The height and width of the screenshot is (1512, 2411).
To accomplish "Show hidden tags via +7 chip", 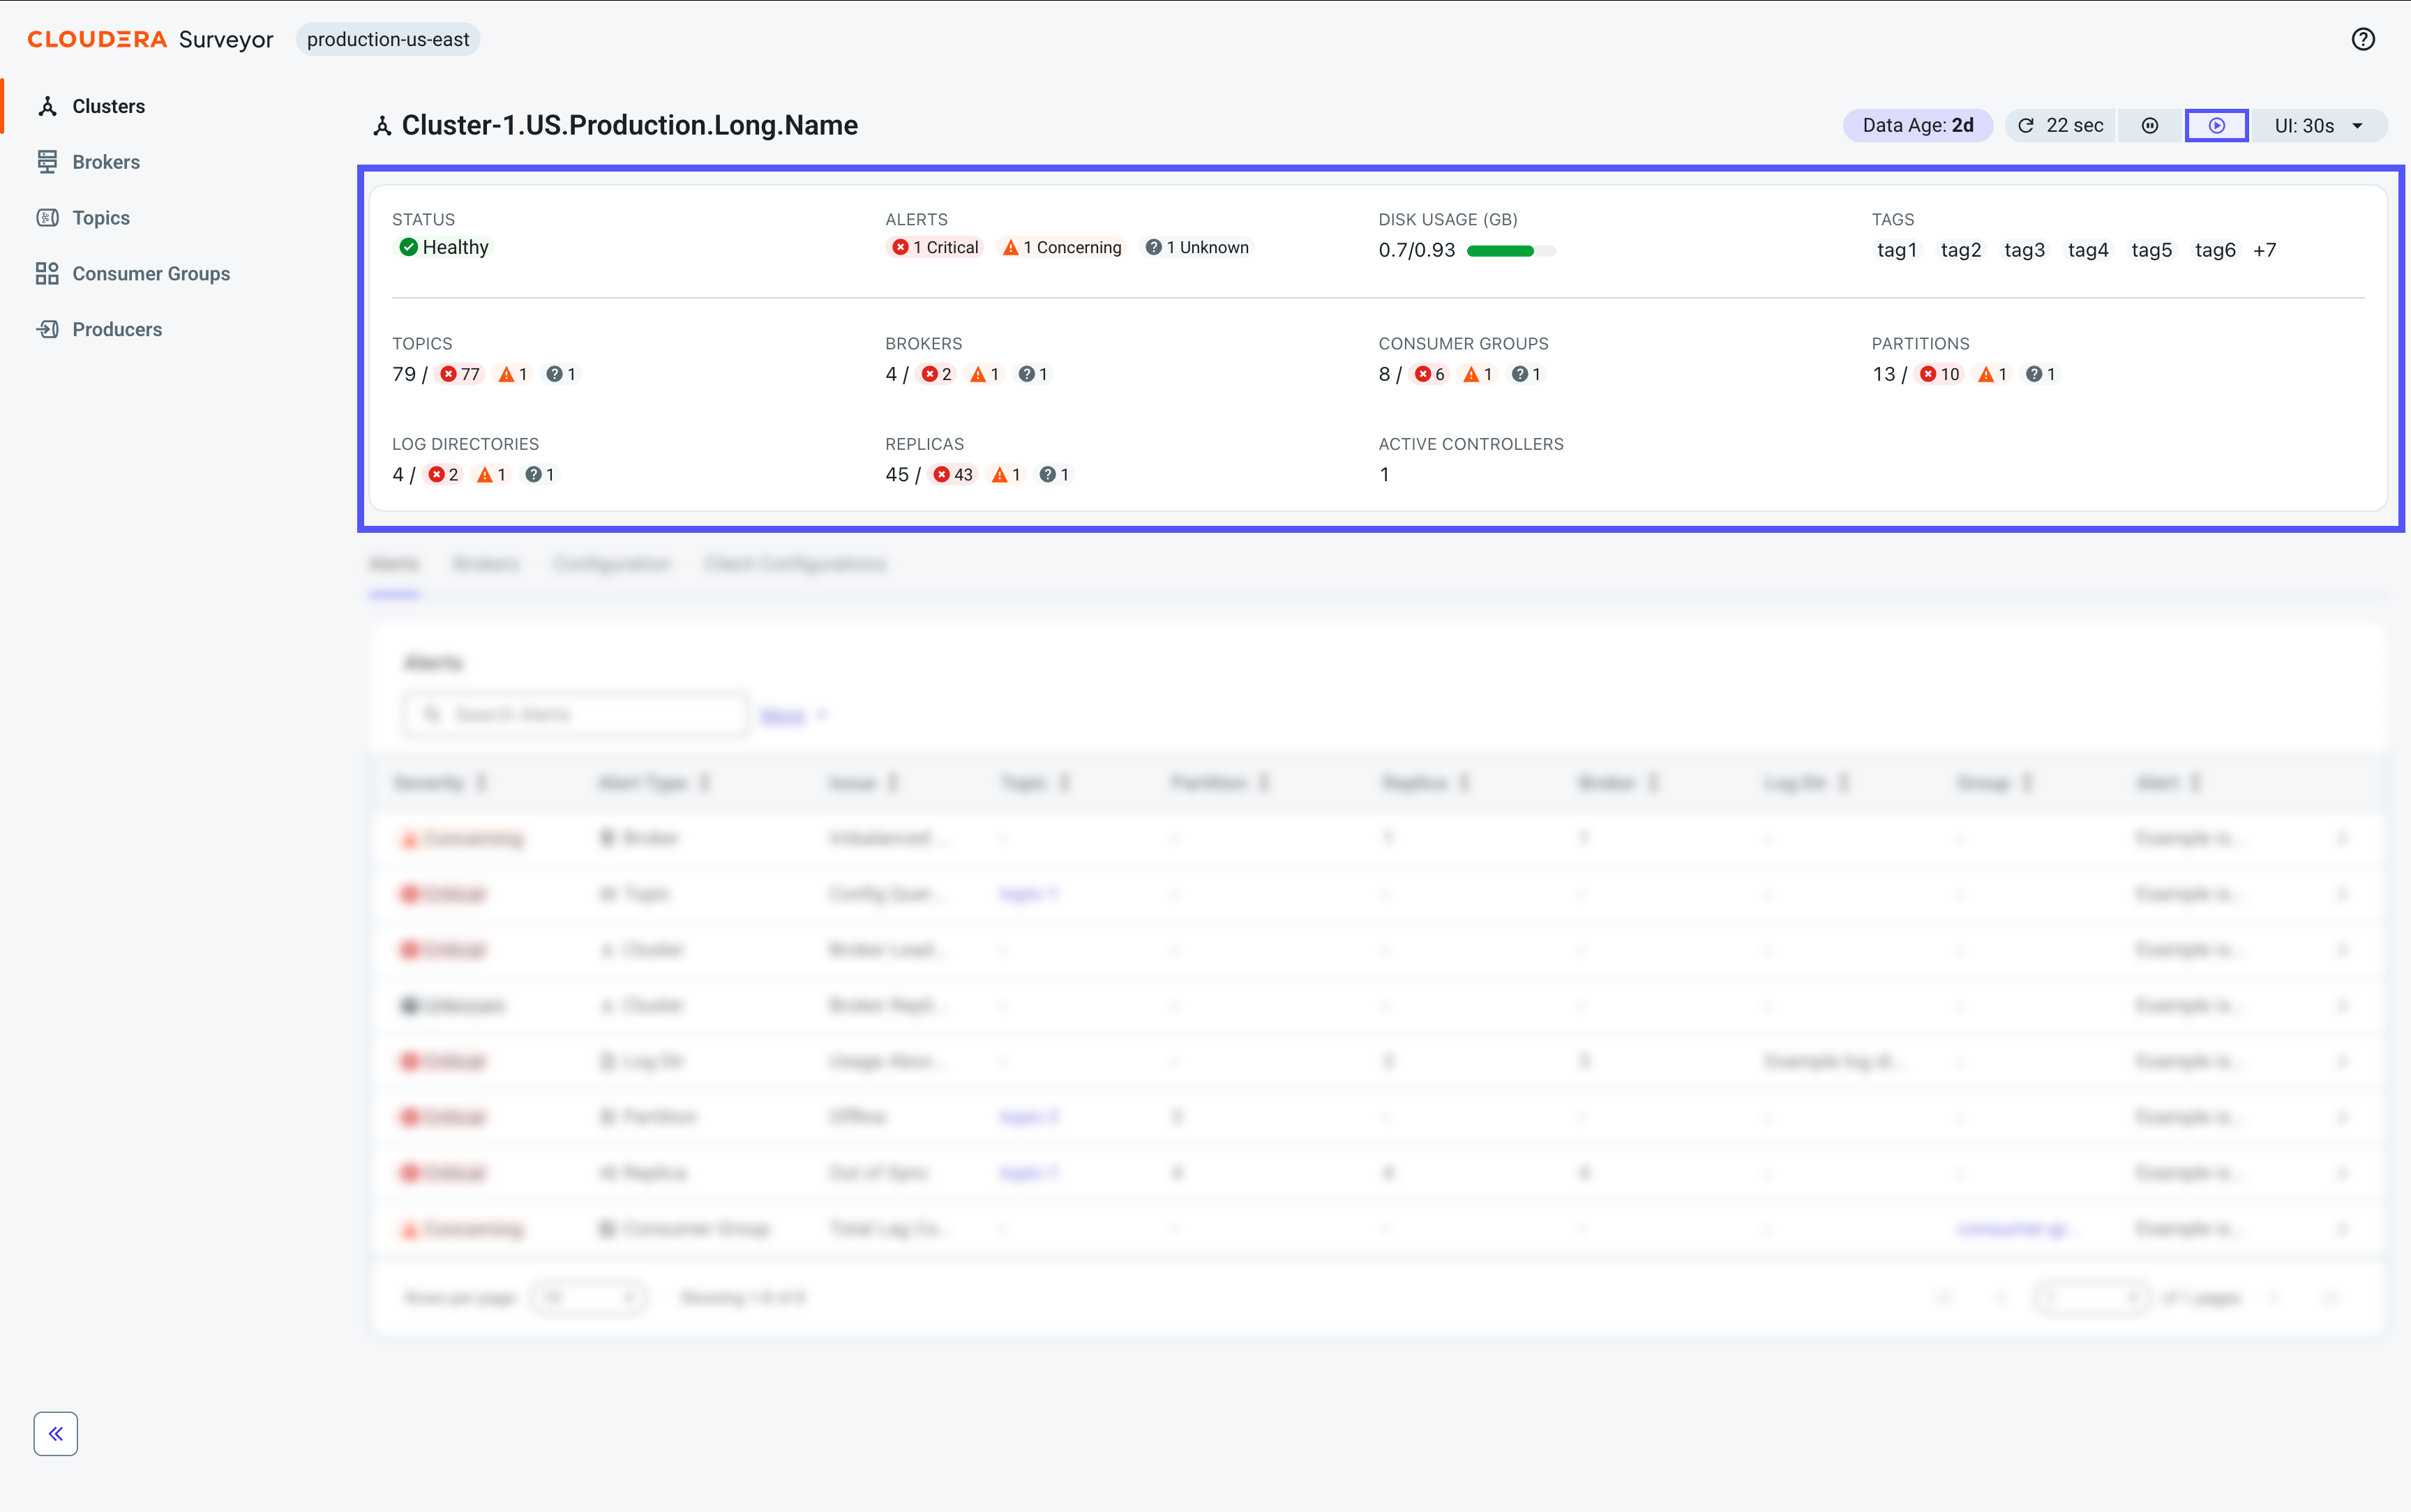I will (x=2264, y=250).
